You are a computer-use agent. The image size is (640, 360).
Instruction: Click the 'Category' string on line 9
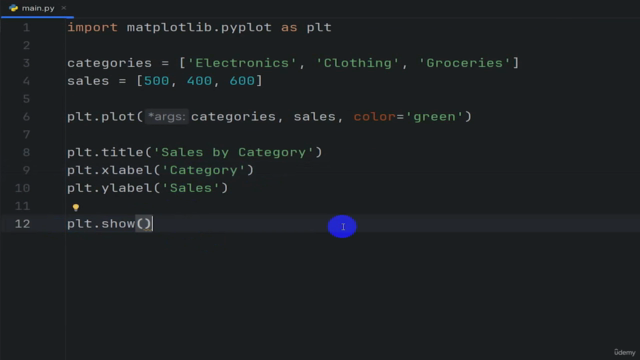click(204, 170)
